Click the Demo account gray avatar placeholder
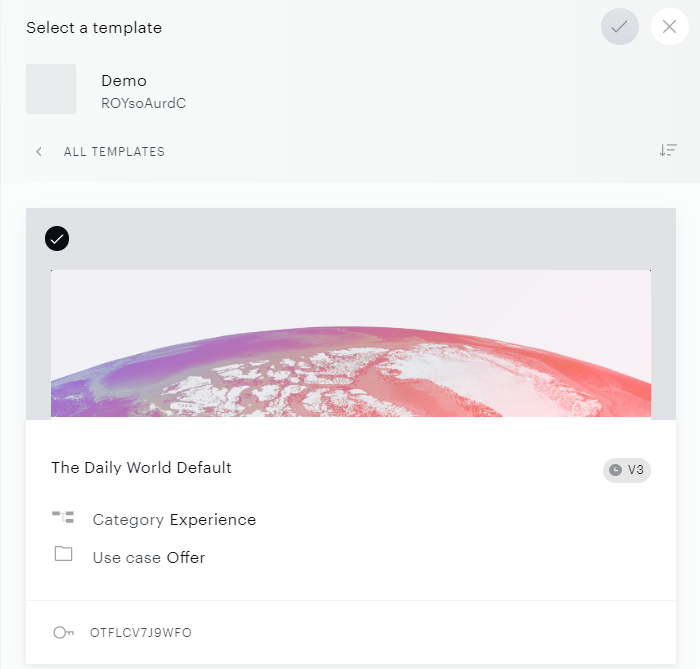The width and height of the screenshot is (700, 669). [x=51, y=89]
